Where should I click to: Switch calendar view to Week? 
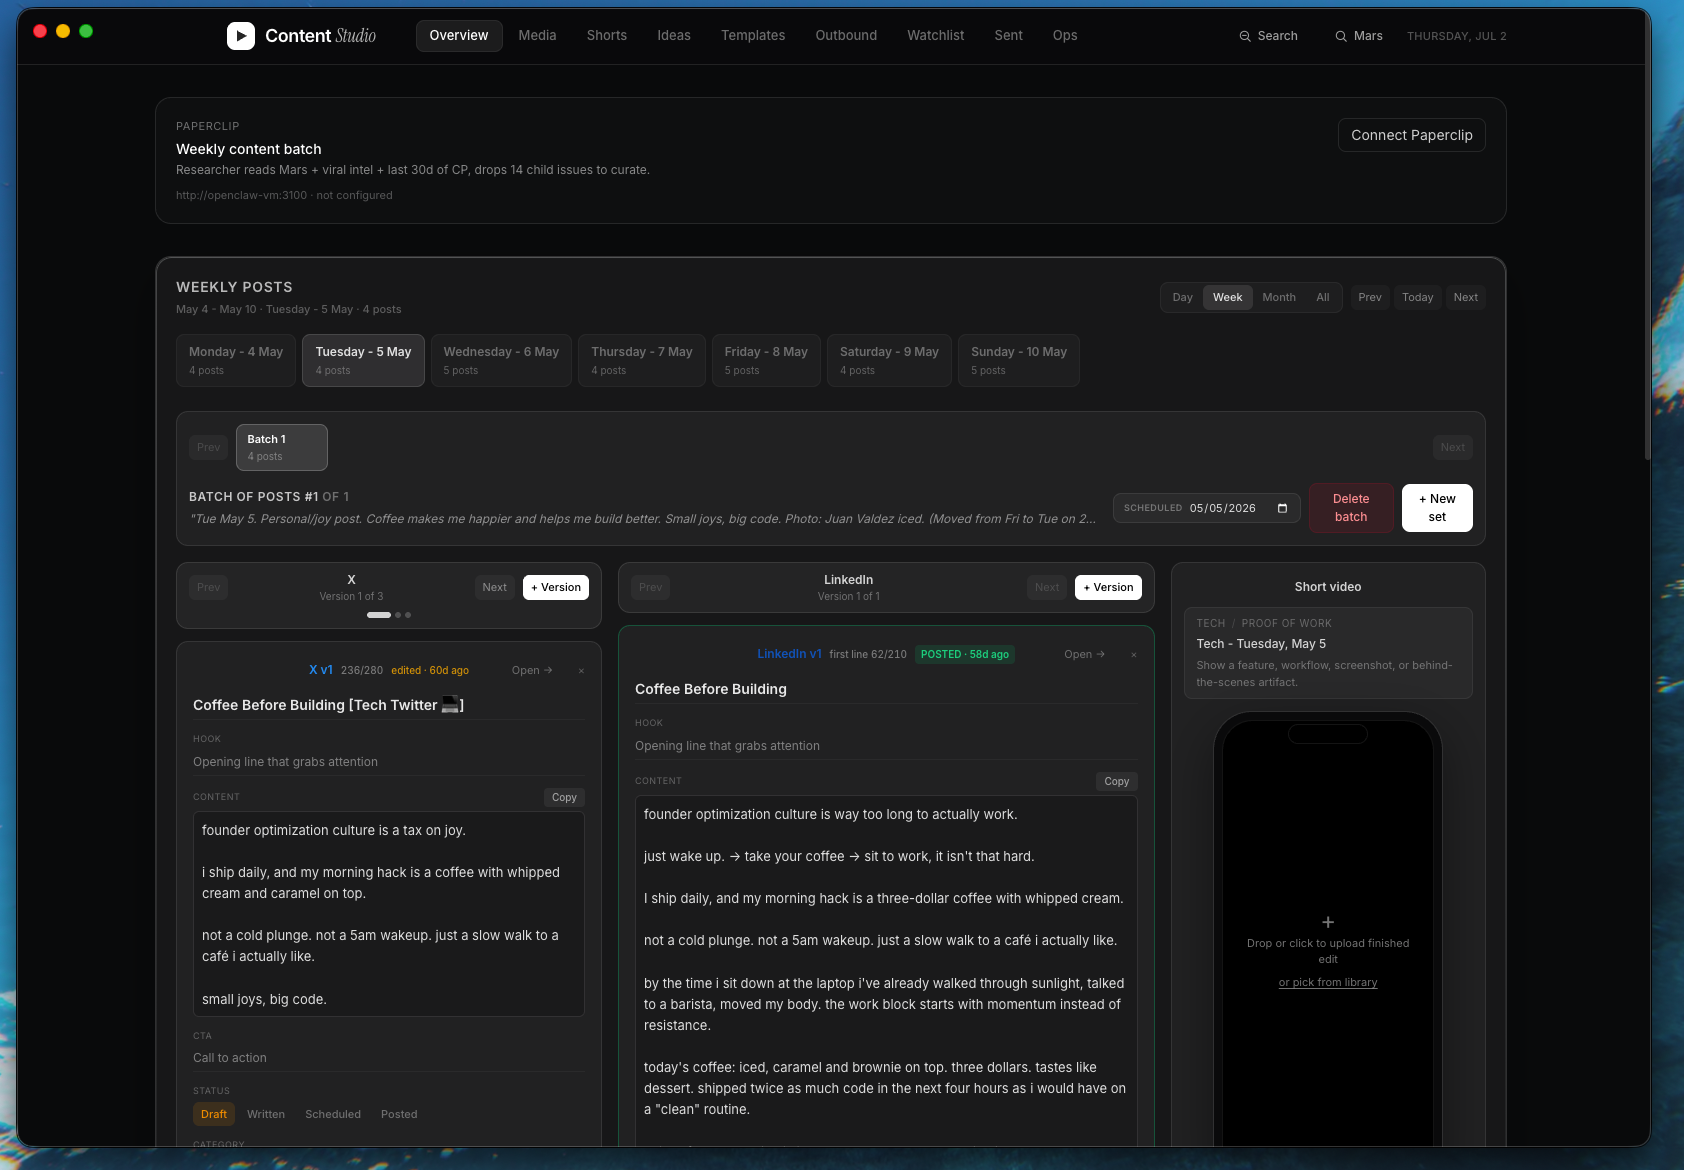point(1227,297)
